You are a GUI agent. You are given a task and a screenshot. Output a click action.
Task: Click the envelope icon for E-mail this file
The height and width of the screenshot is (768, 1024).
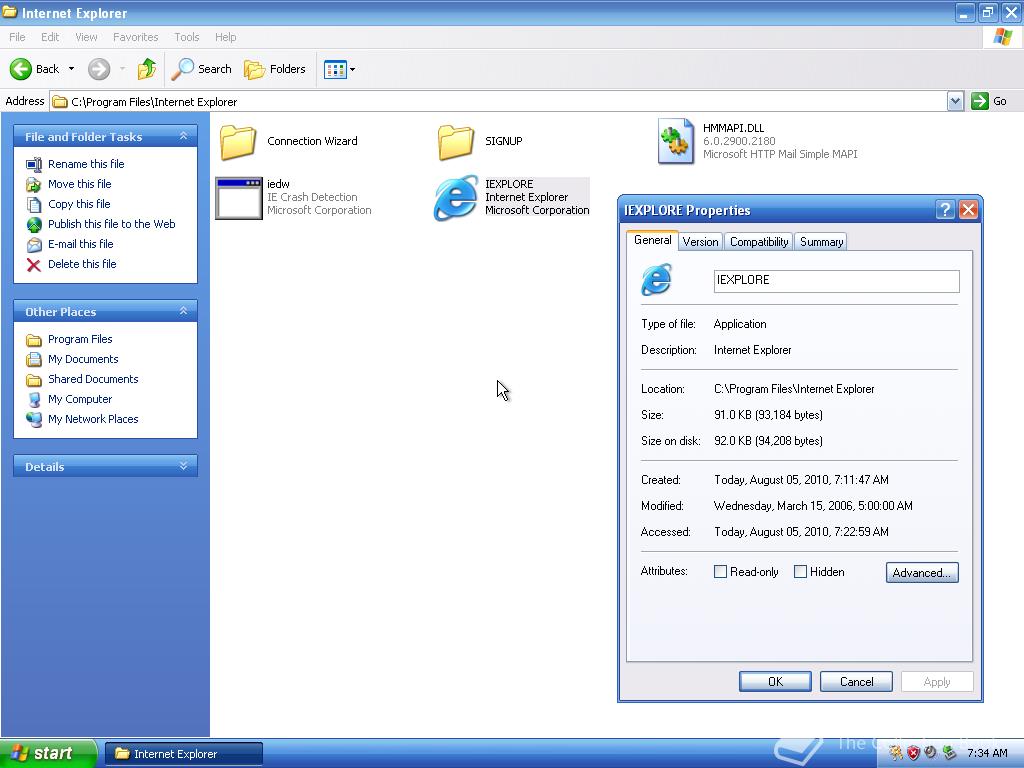(34, 245)
